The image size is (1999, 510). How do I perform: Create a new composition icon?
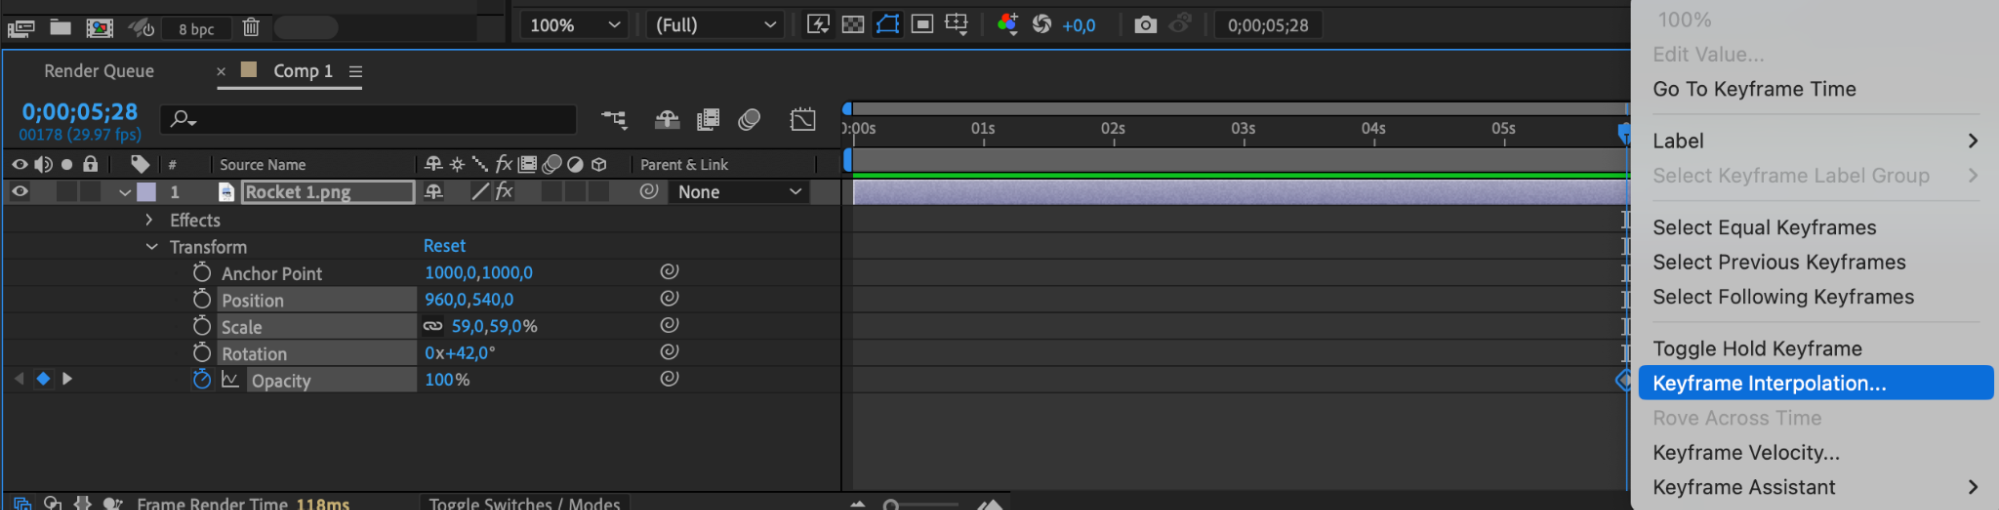(x=100, y=28)
